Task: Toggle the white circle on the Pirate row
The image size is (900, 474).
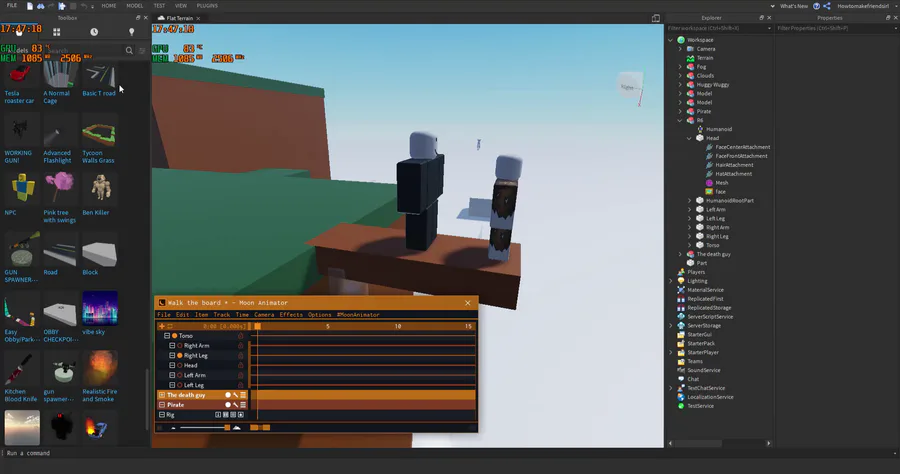Action: click(228, 405)
